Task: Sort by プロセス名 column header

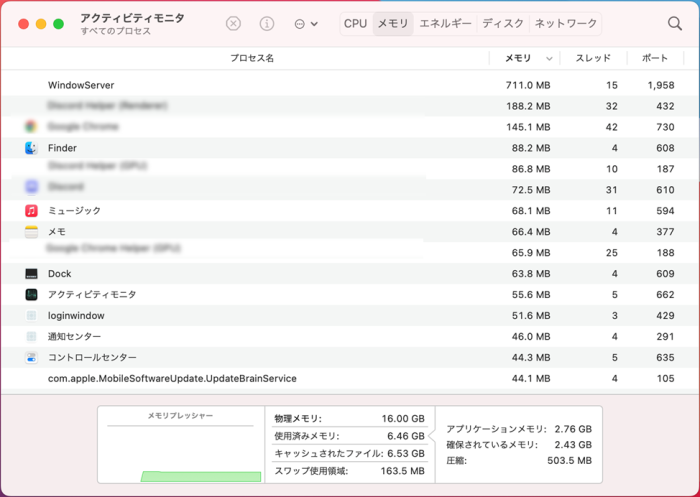Action: coord(252,59)
